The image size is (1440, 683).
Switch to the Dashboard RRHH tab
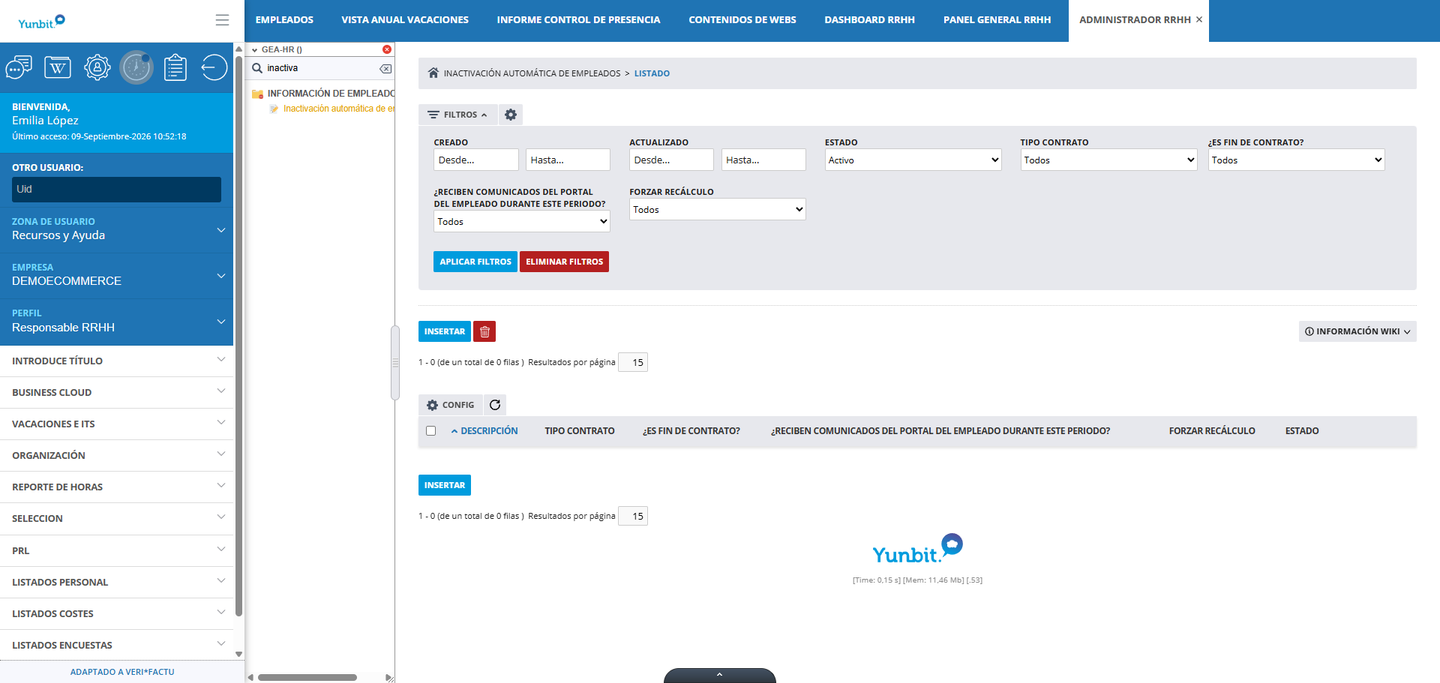tap(870, 19)
